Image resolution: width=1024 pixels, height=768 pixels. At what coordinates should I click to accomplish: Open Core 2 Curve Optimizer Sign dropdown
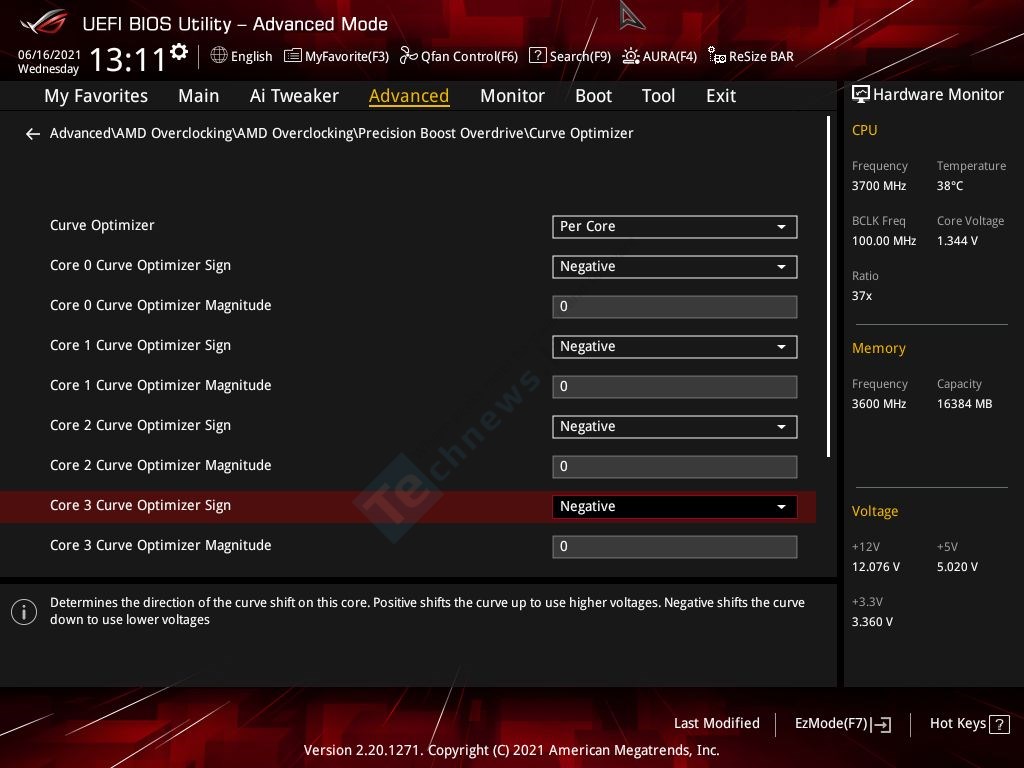coord(675,426)
